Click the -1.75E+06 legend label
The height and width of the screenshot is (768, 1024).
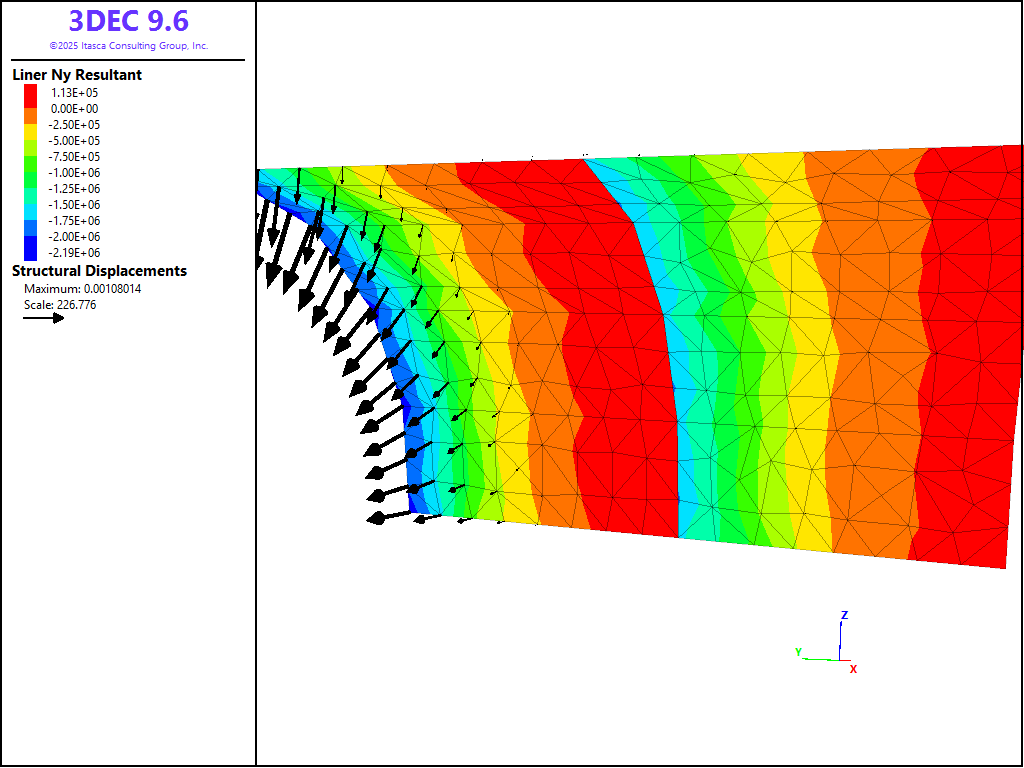[75, 221]
